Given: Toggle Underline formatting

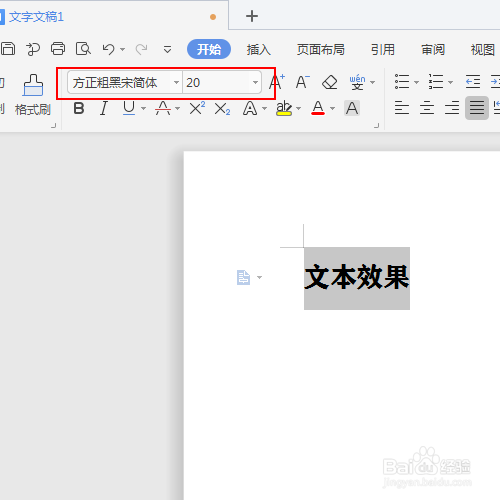Looking at the screenshot, I should pos(129,108).
